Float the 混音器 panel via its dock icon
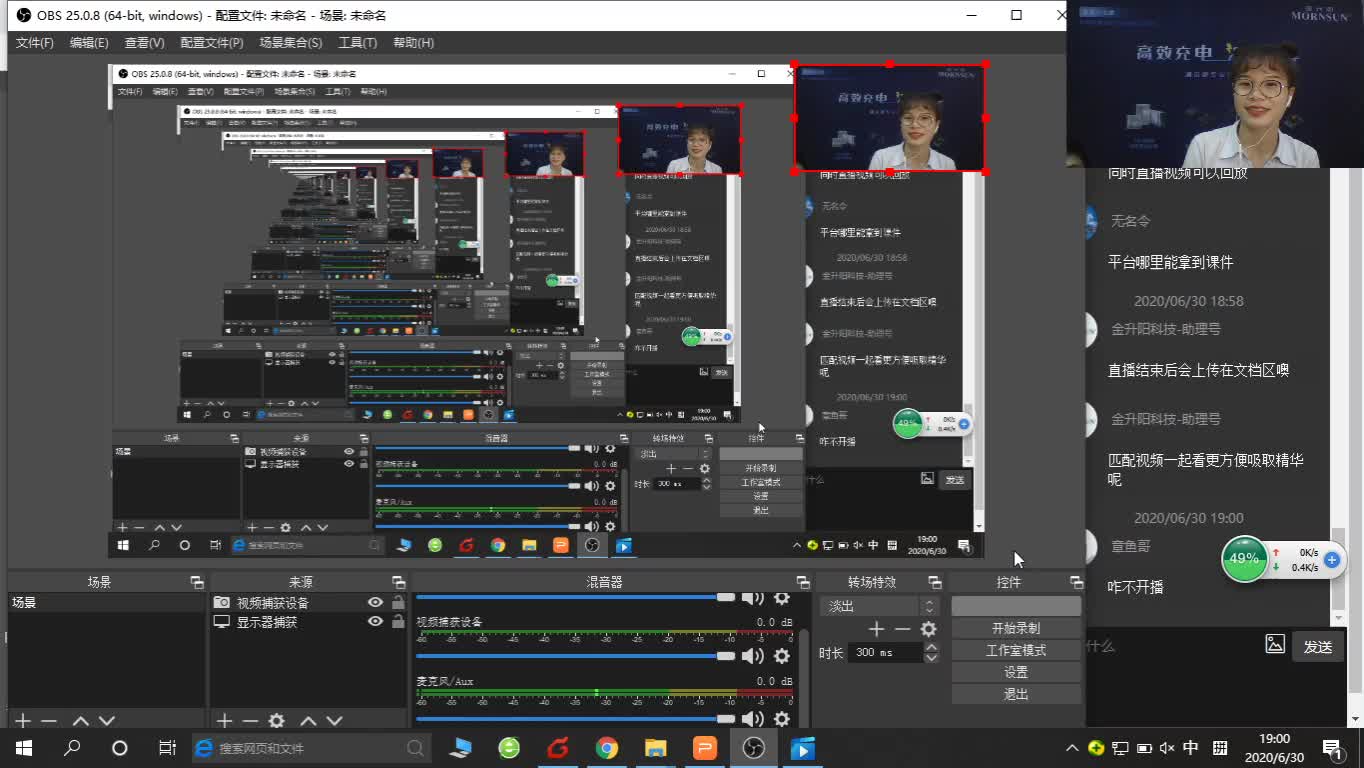The width and height of the screenshot is (1364, 768). [x=802, y=582]
